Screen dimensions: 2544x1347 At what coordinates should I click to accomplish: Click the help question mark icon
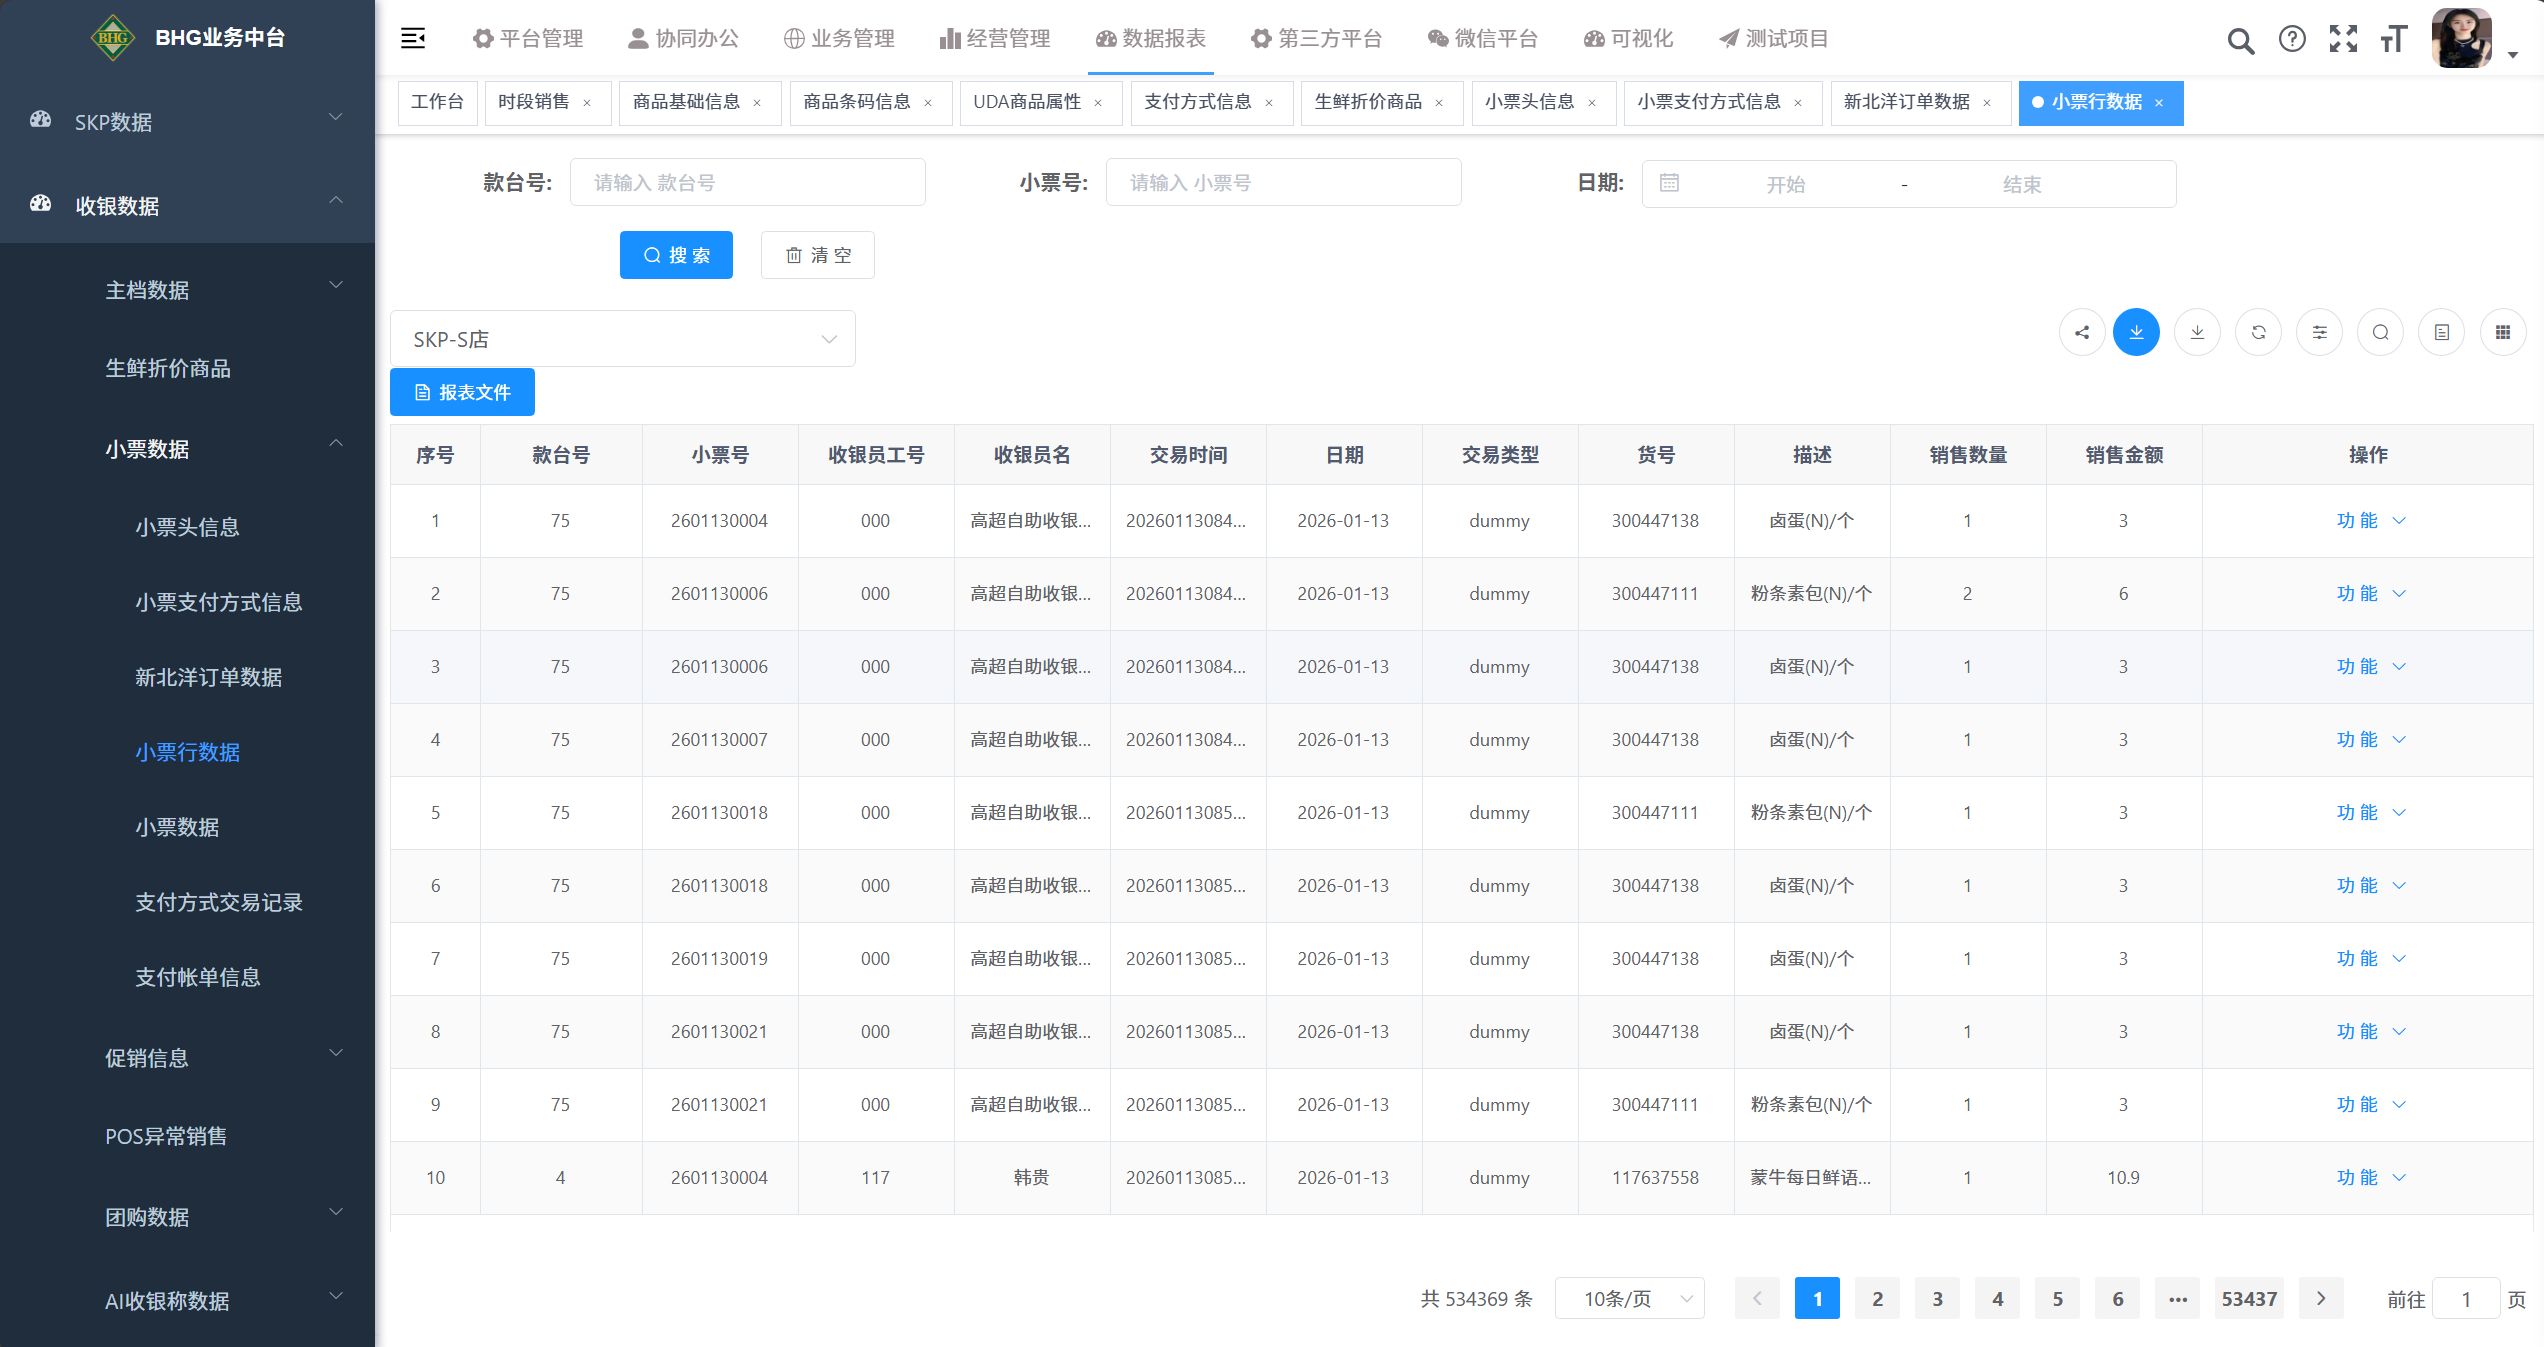point(2291,39)
